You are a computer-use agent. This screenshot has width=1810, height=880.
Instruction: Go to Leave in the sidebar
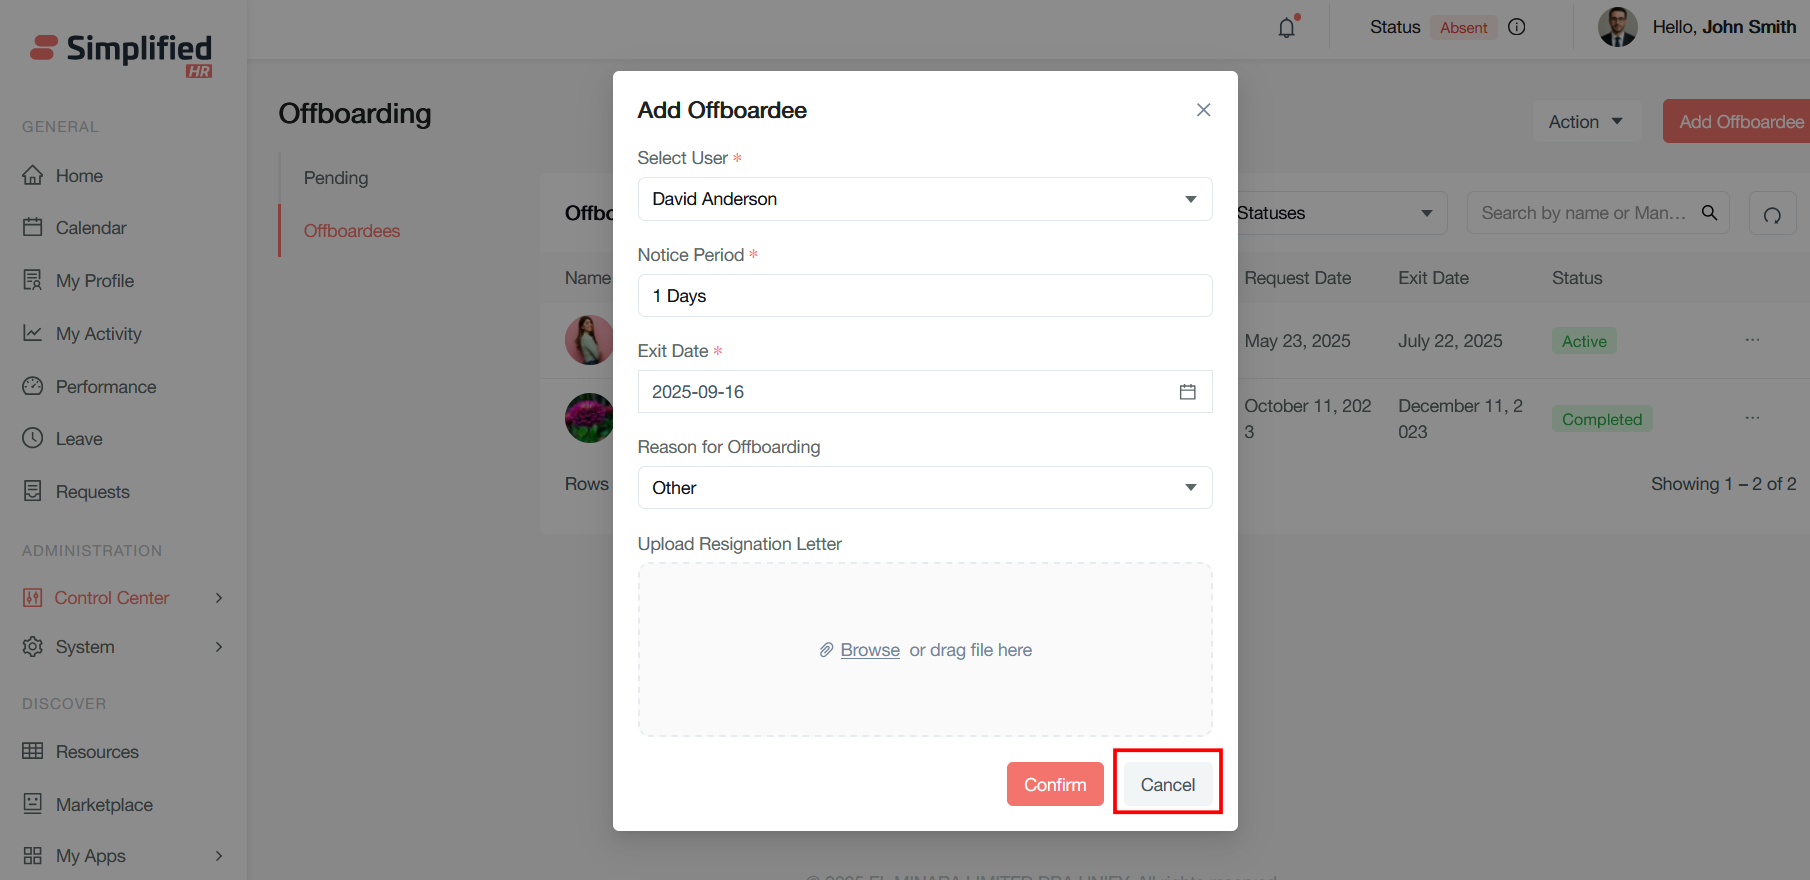(79, 439)
